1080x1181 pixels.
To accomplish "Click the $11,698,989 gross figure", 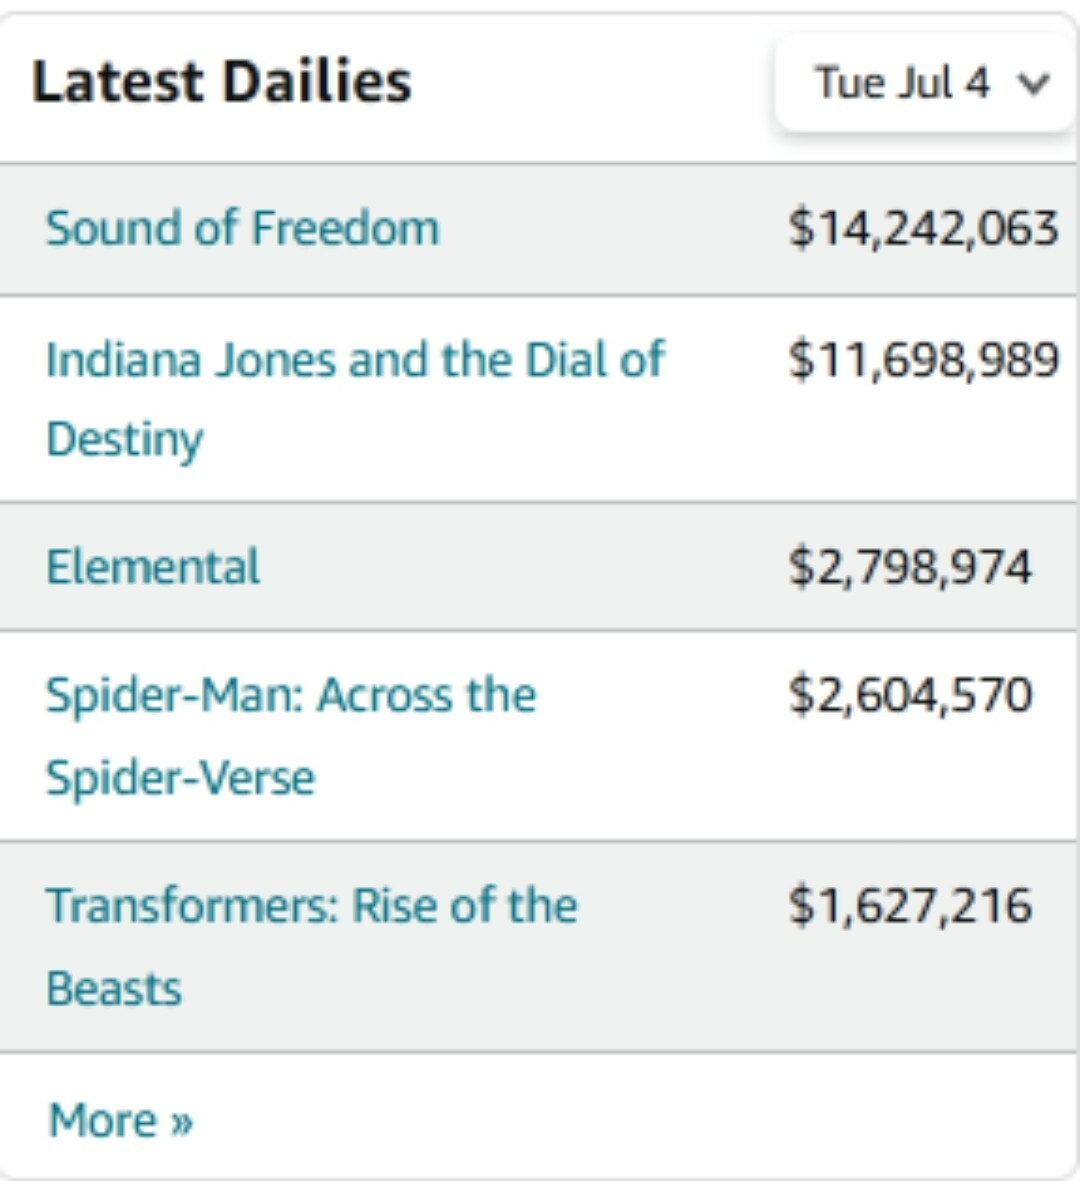I will 923,360.
